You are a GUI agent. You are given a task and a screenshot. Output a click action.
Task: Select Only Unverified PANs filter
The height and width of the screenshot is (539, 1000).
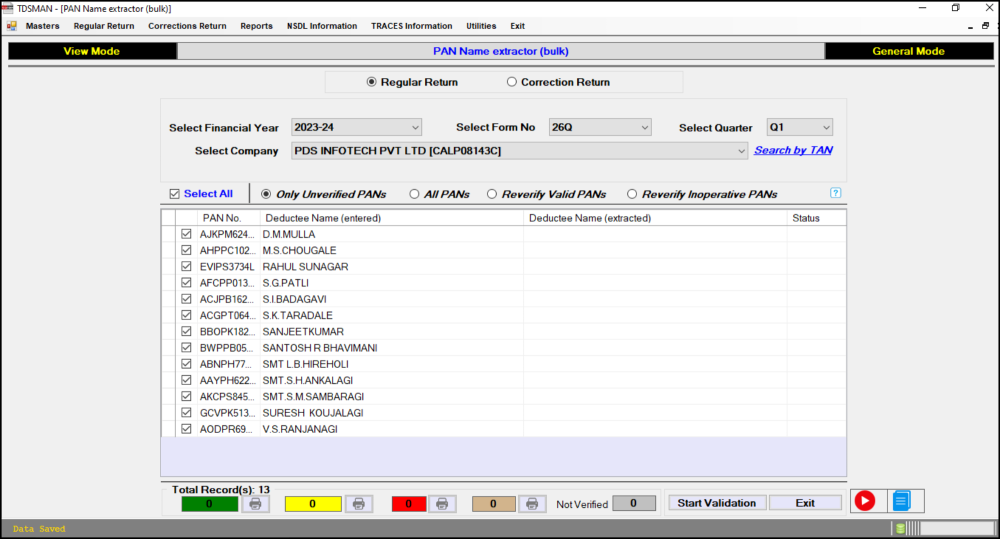pyautogui.click(x=266, y=194)
